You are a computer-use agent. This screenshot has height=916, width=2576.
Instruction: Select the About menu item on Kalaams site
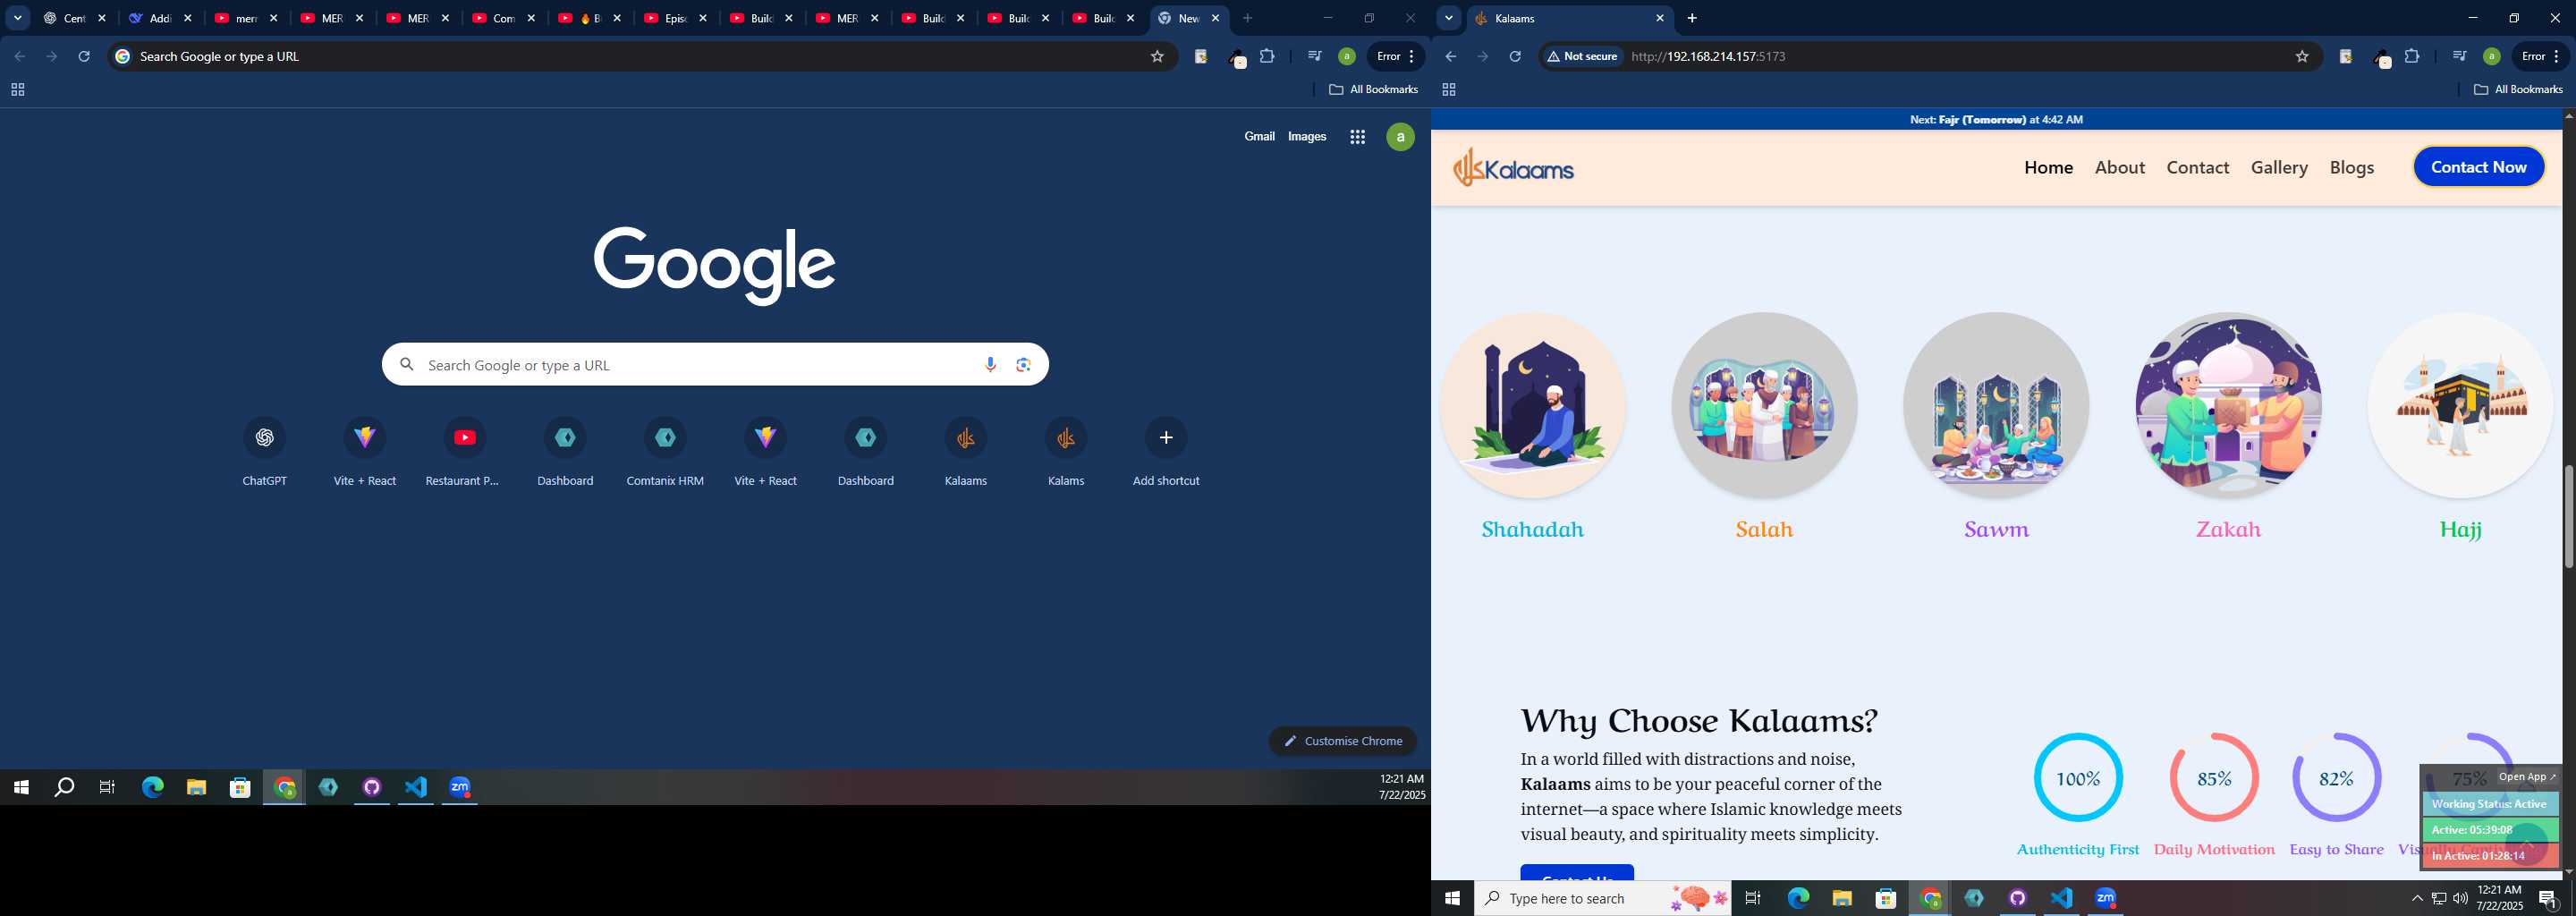2120,167
